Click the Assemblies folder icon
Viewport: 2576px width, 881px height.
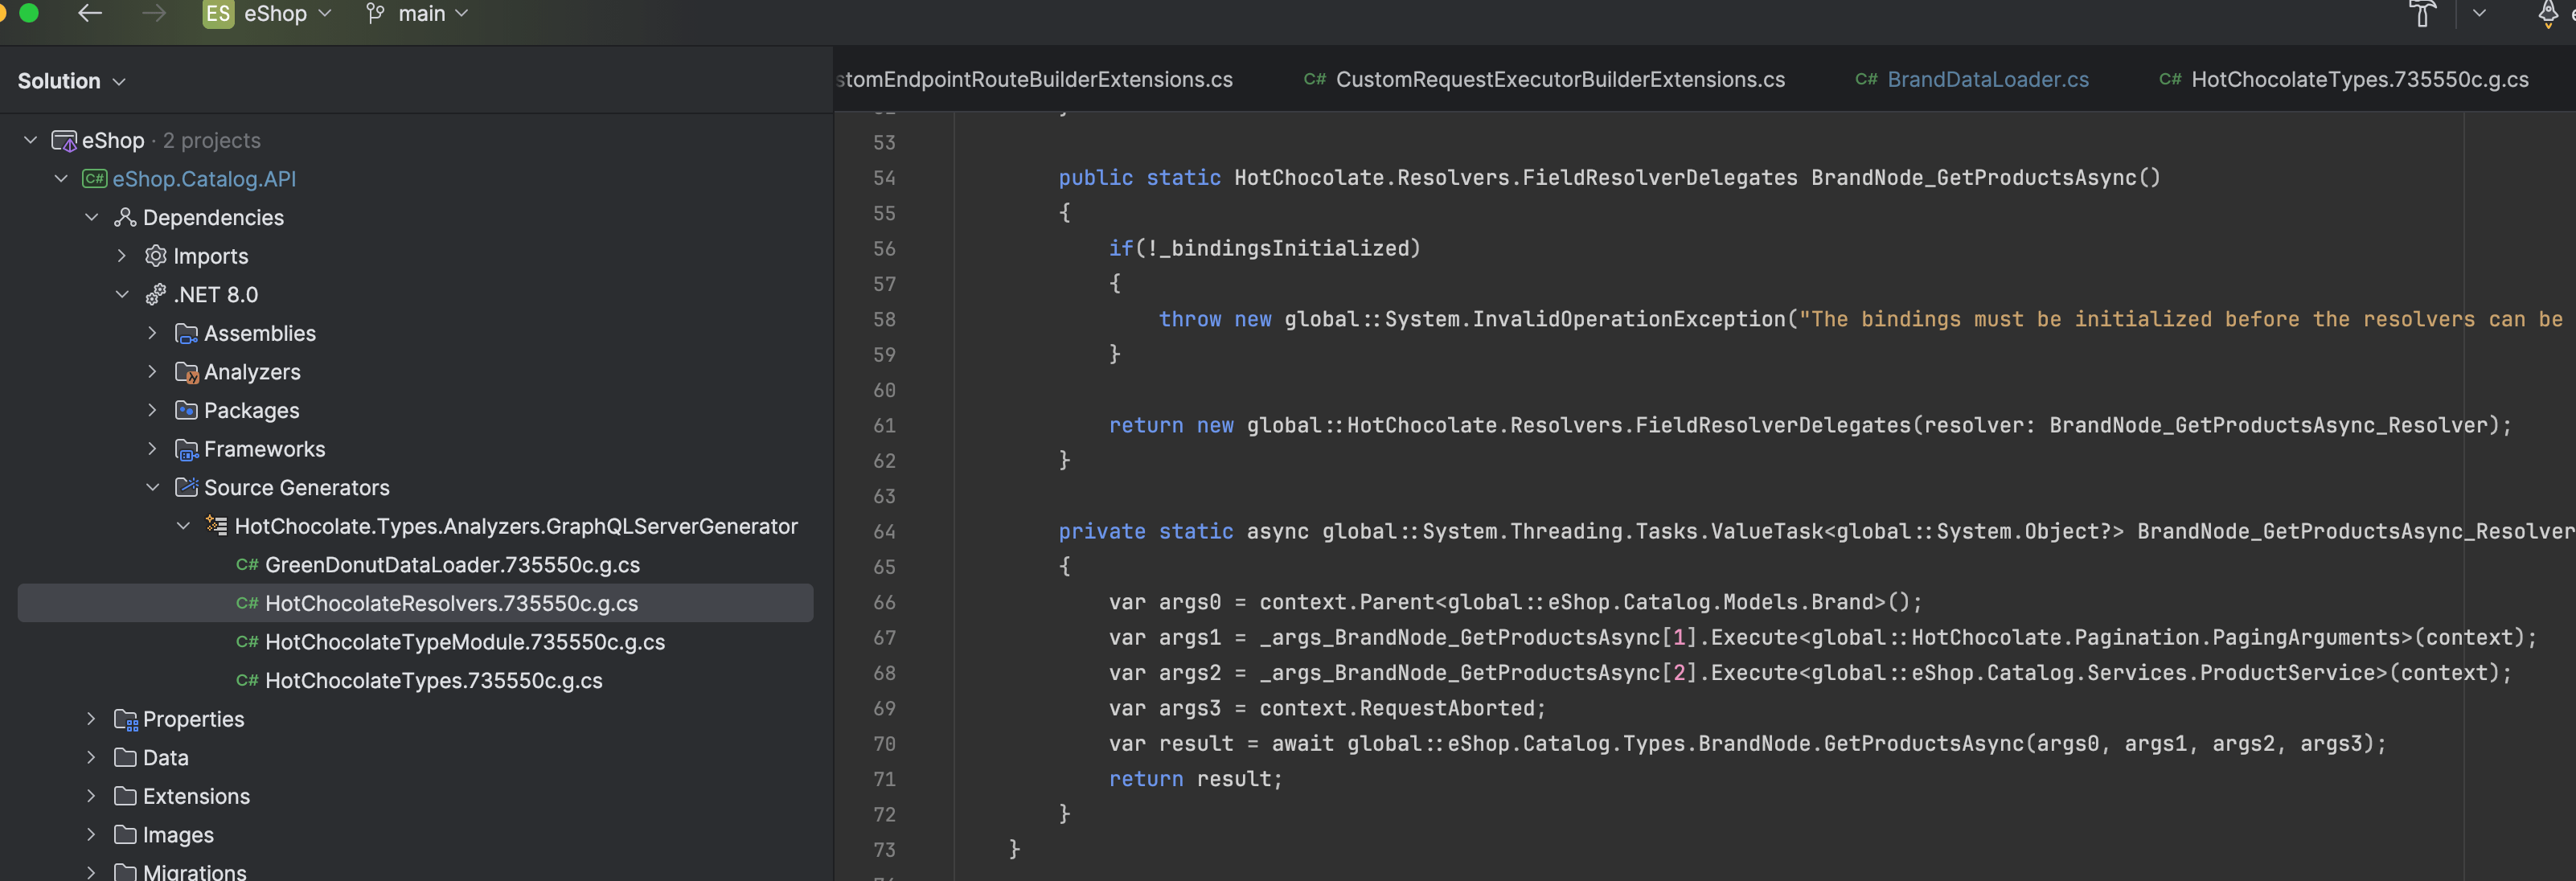186,333
